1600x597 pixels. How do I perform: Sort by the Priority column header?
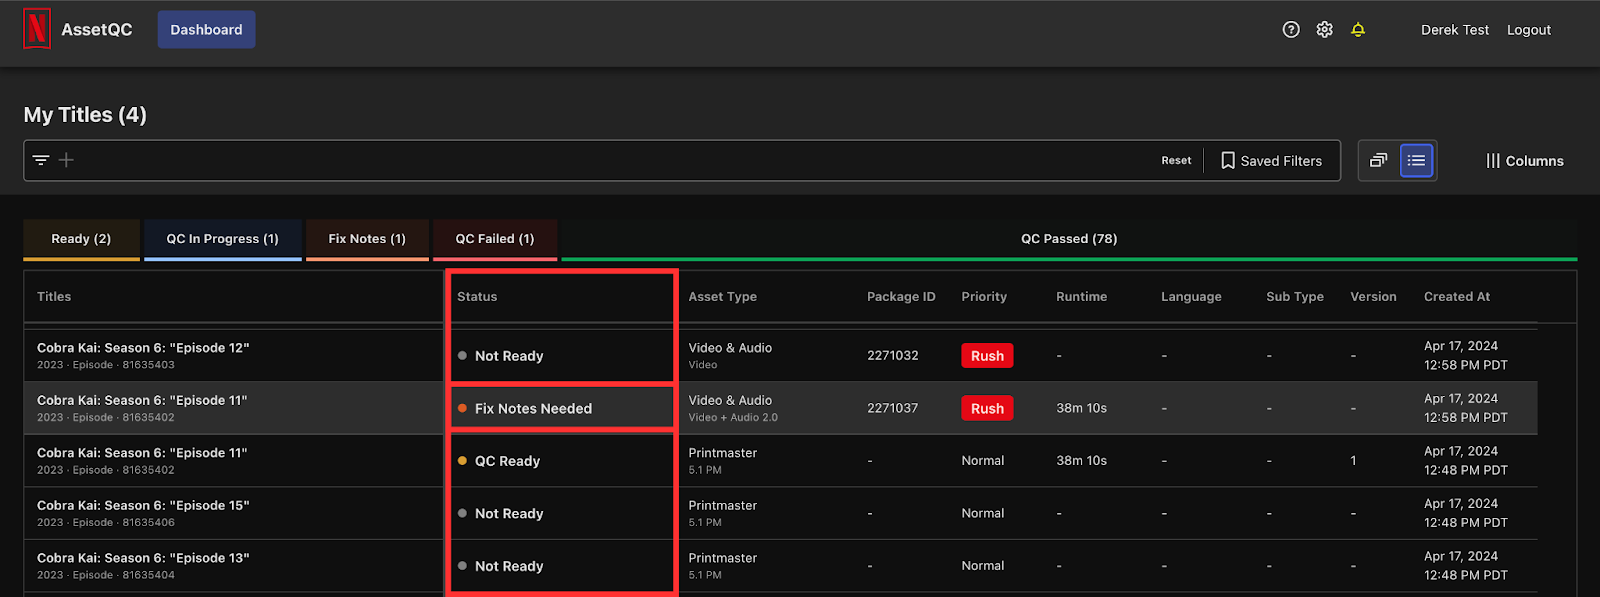click(984, 297)
